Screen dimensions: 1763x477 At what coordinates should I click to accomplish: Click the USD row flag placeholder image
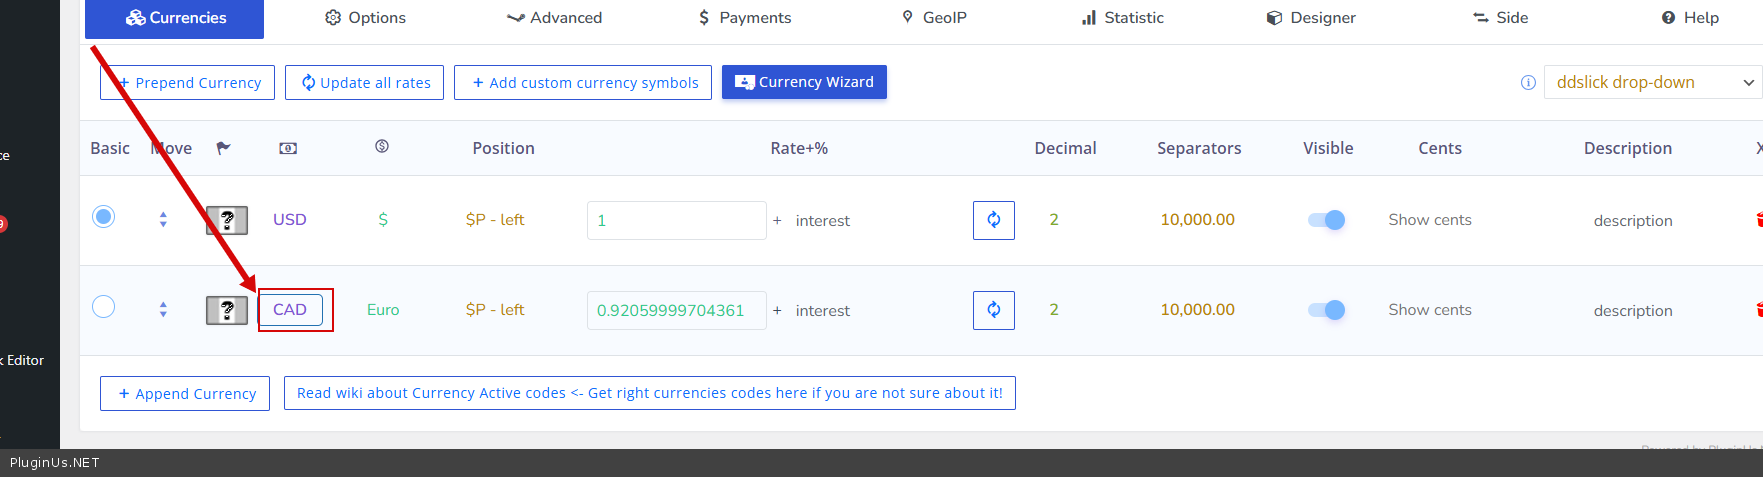227,220
